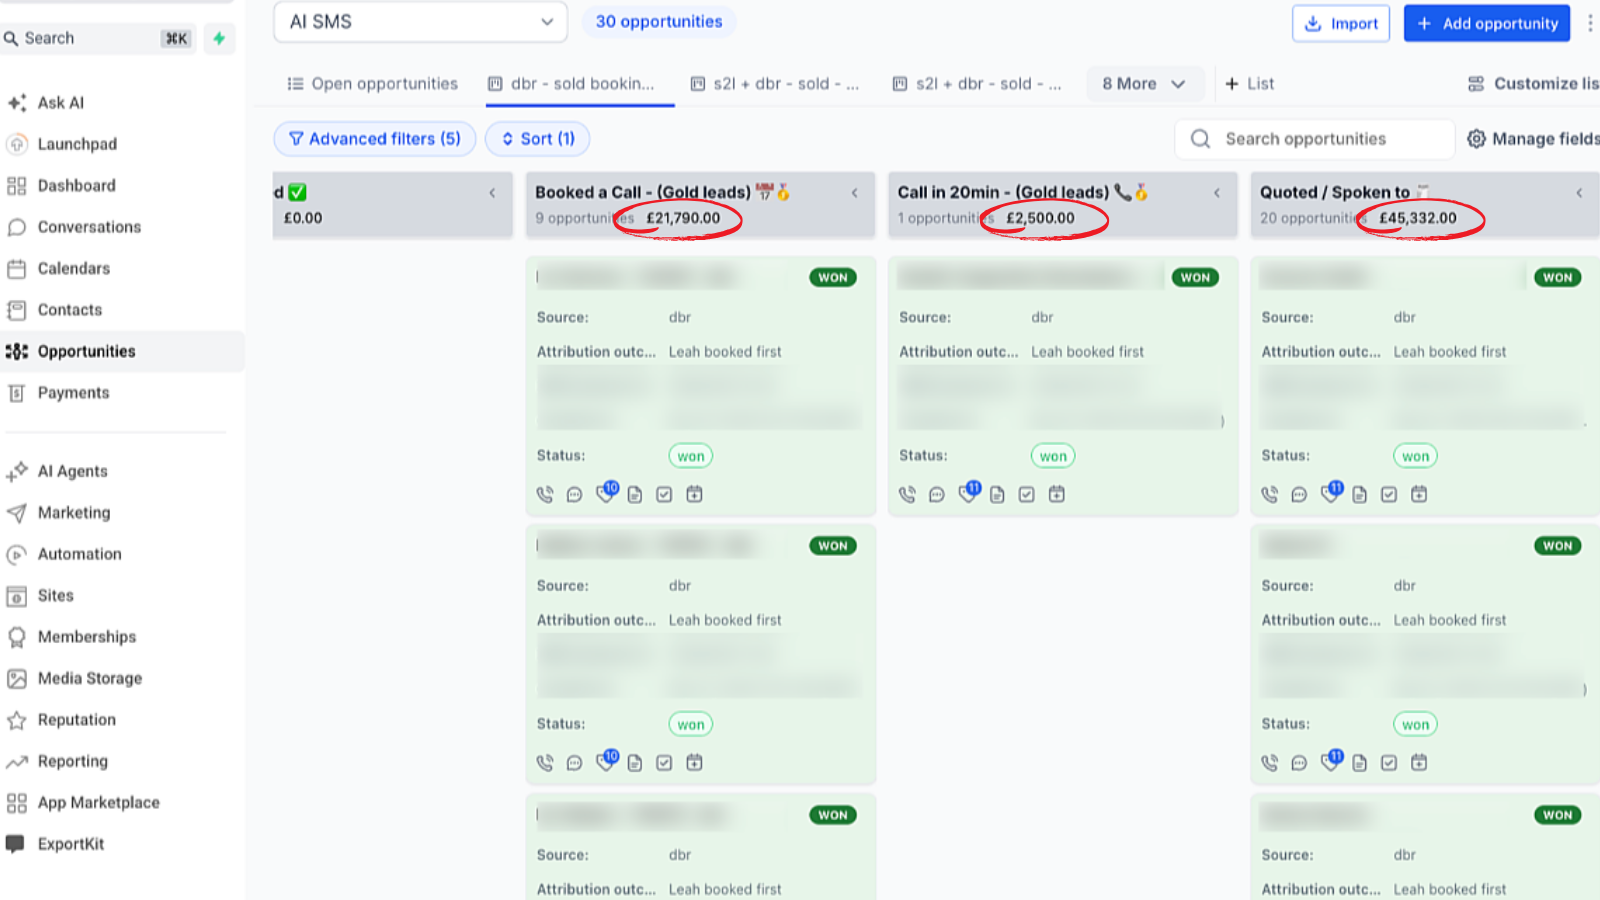Open the AI SMS pipeline dropdown
The height and width of the screenshot is (900, 1600).
tap(420, 22)
